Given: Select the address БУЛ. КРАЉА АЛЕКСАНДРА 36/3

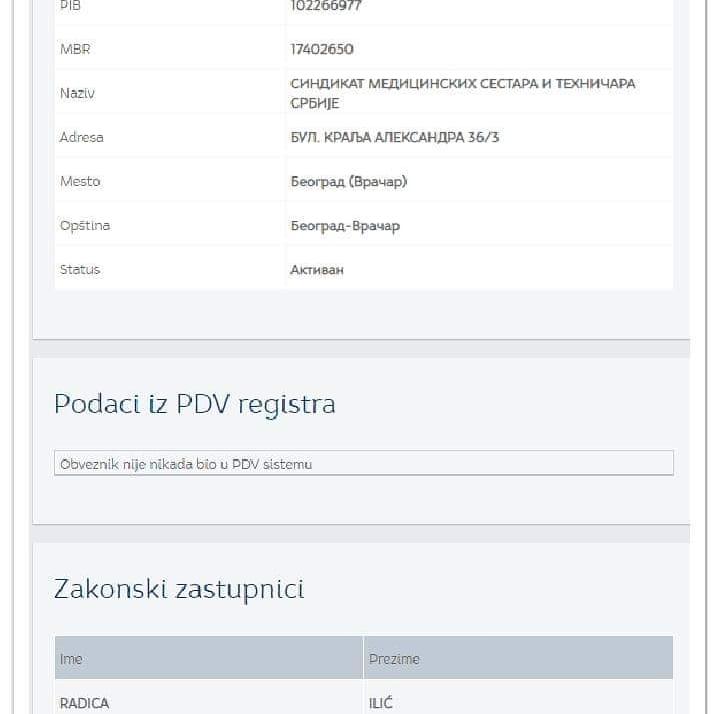Looking at the screenshot, I should pos(395,137).
